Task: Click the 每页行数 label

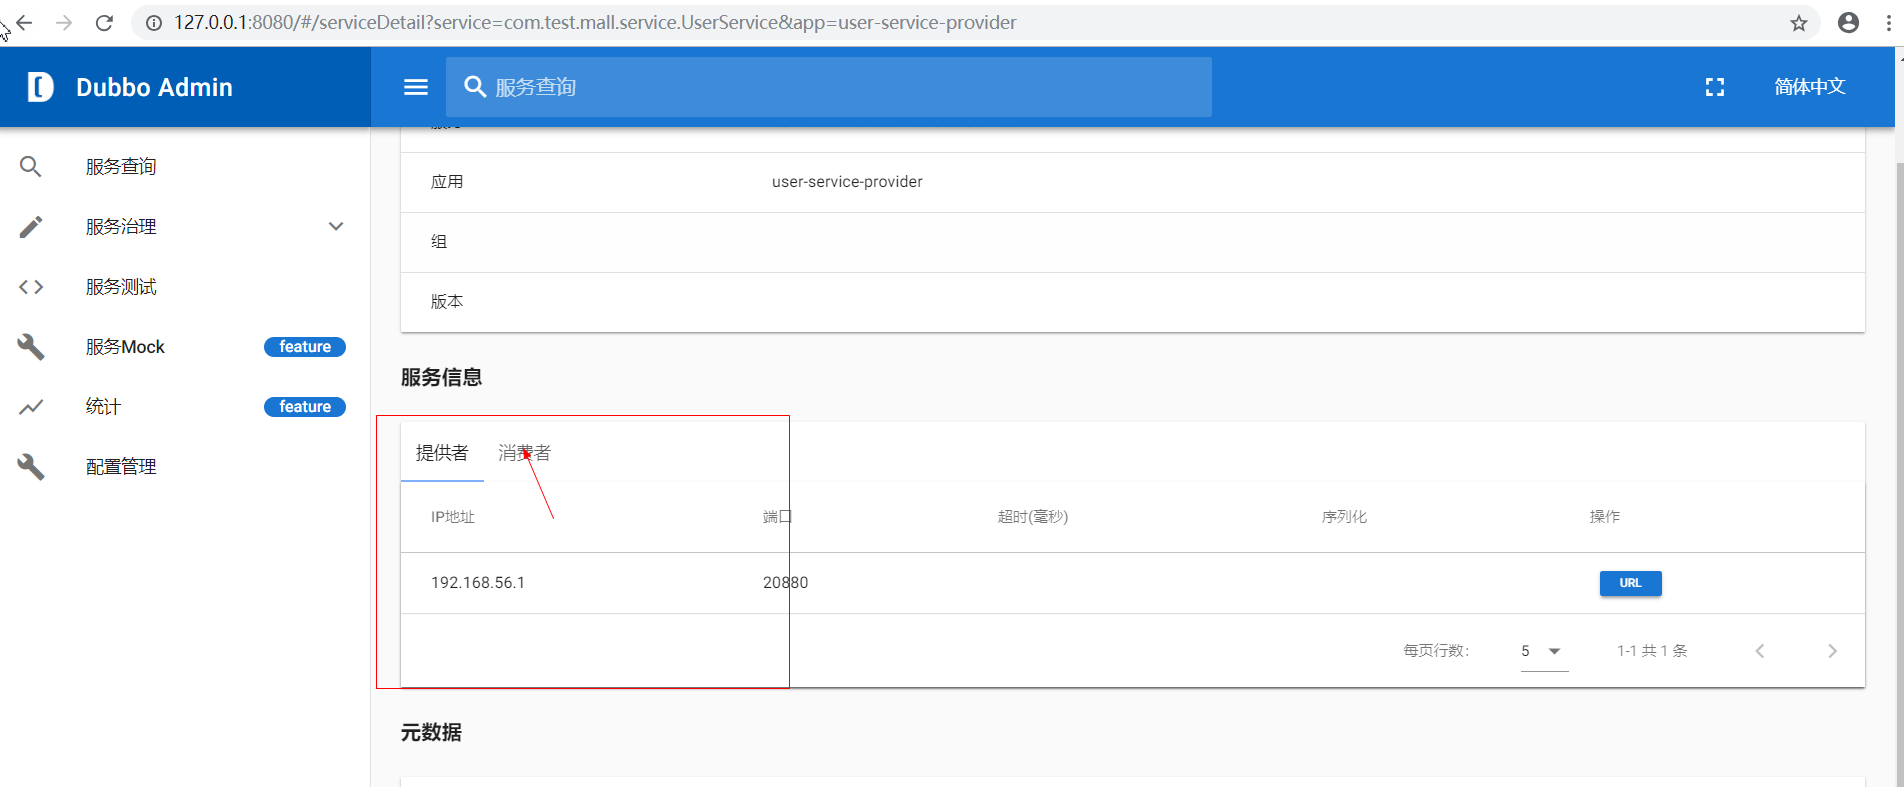Action: pos(1436,651)
